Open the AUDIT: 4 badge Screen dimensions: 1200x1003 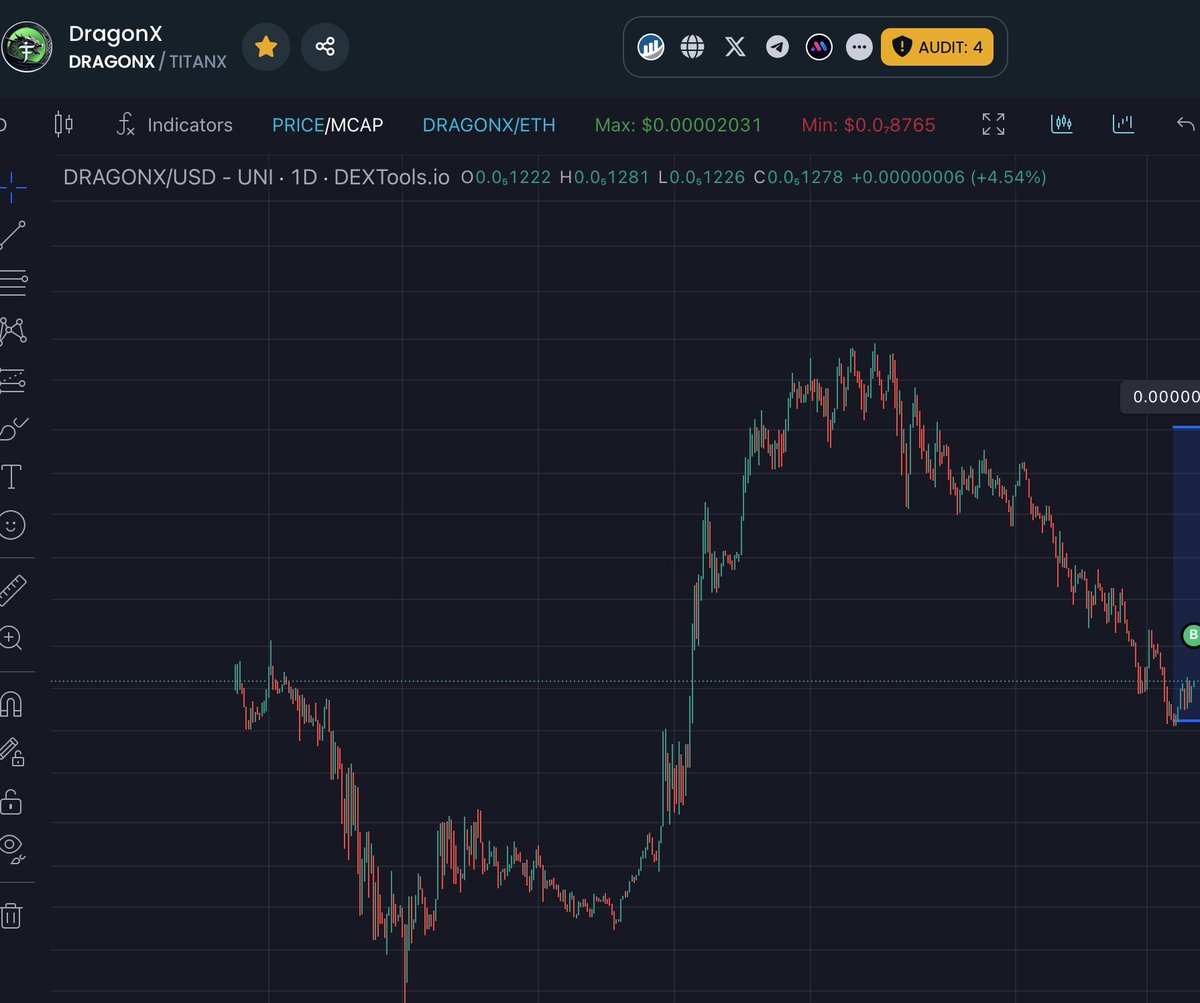tap(937, 47)
